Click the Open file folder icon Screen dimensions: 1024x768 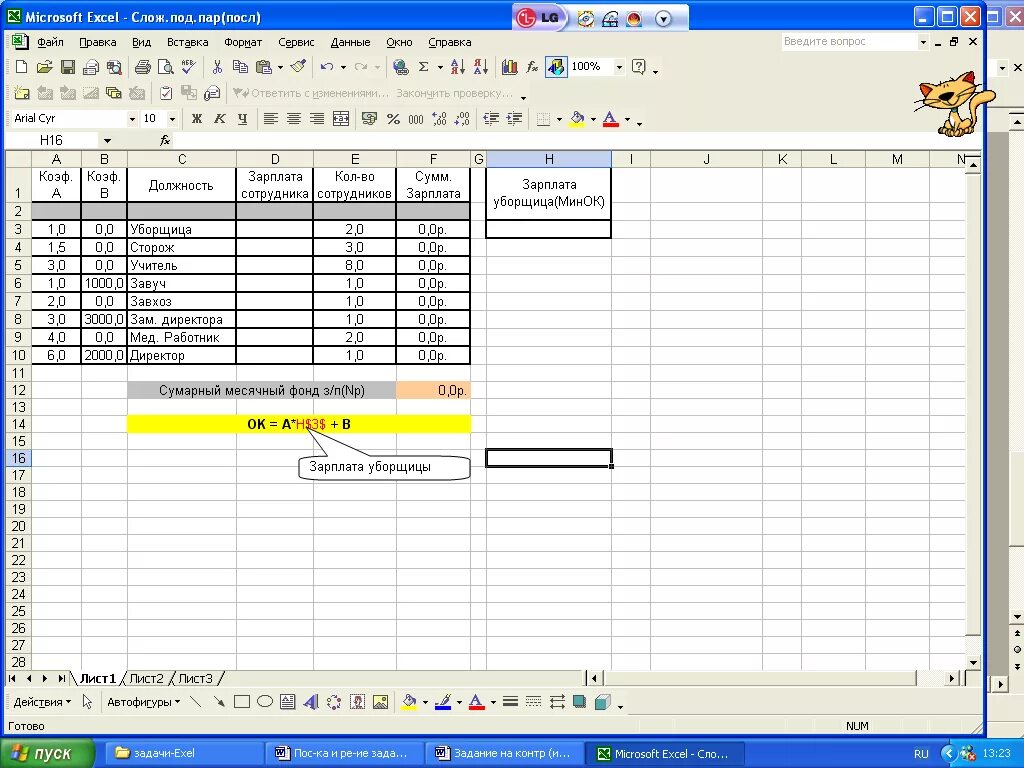[44, 67]
